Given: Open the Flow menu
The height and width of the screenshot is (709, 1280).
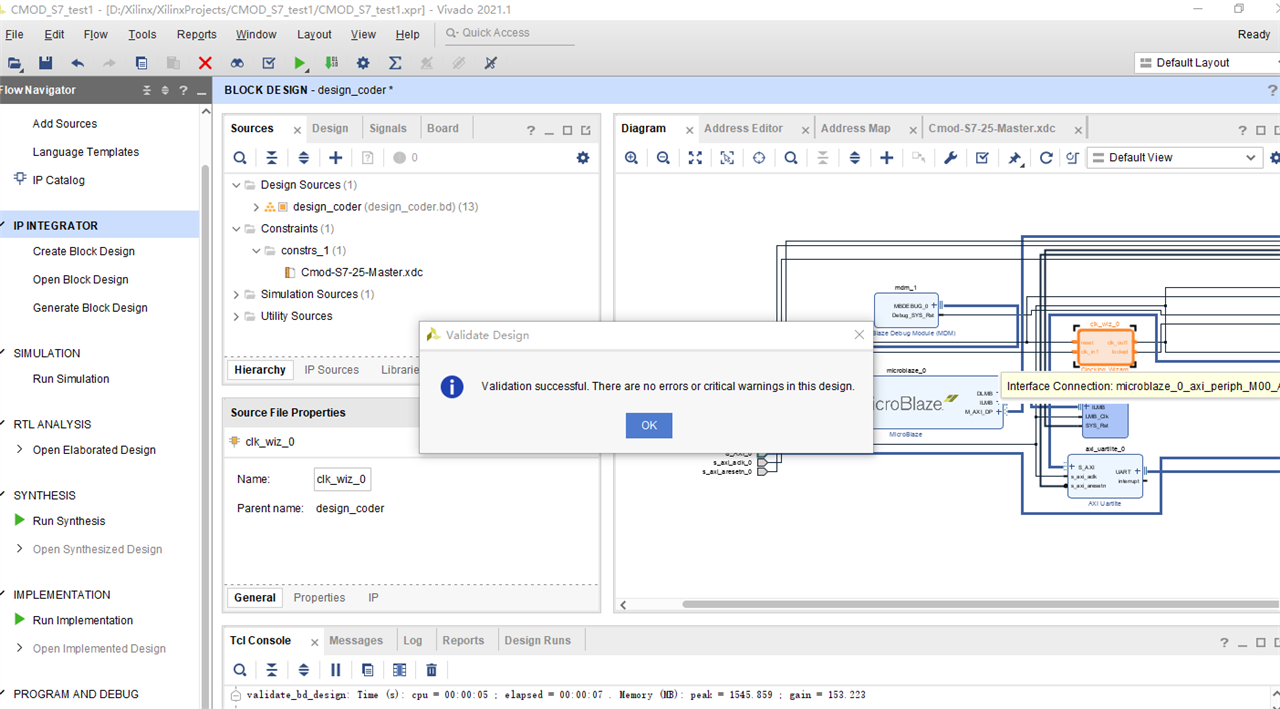Looking at the screenshot, I should pos(96,34).
